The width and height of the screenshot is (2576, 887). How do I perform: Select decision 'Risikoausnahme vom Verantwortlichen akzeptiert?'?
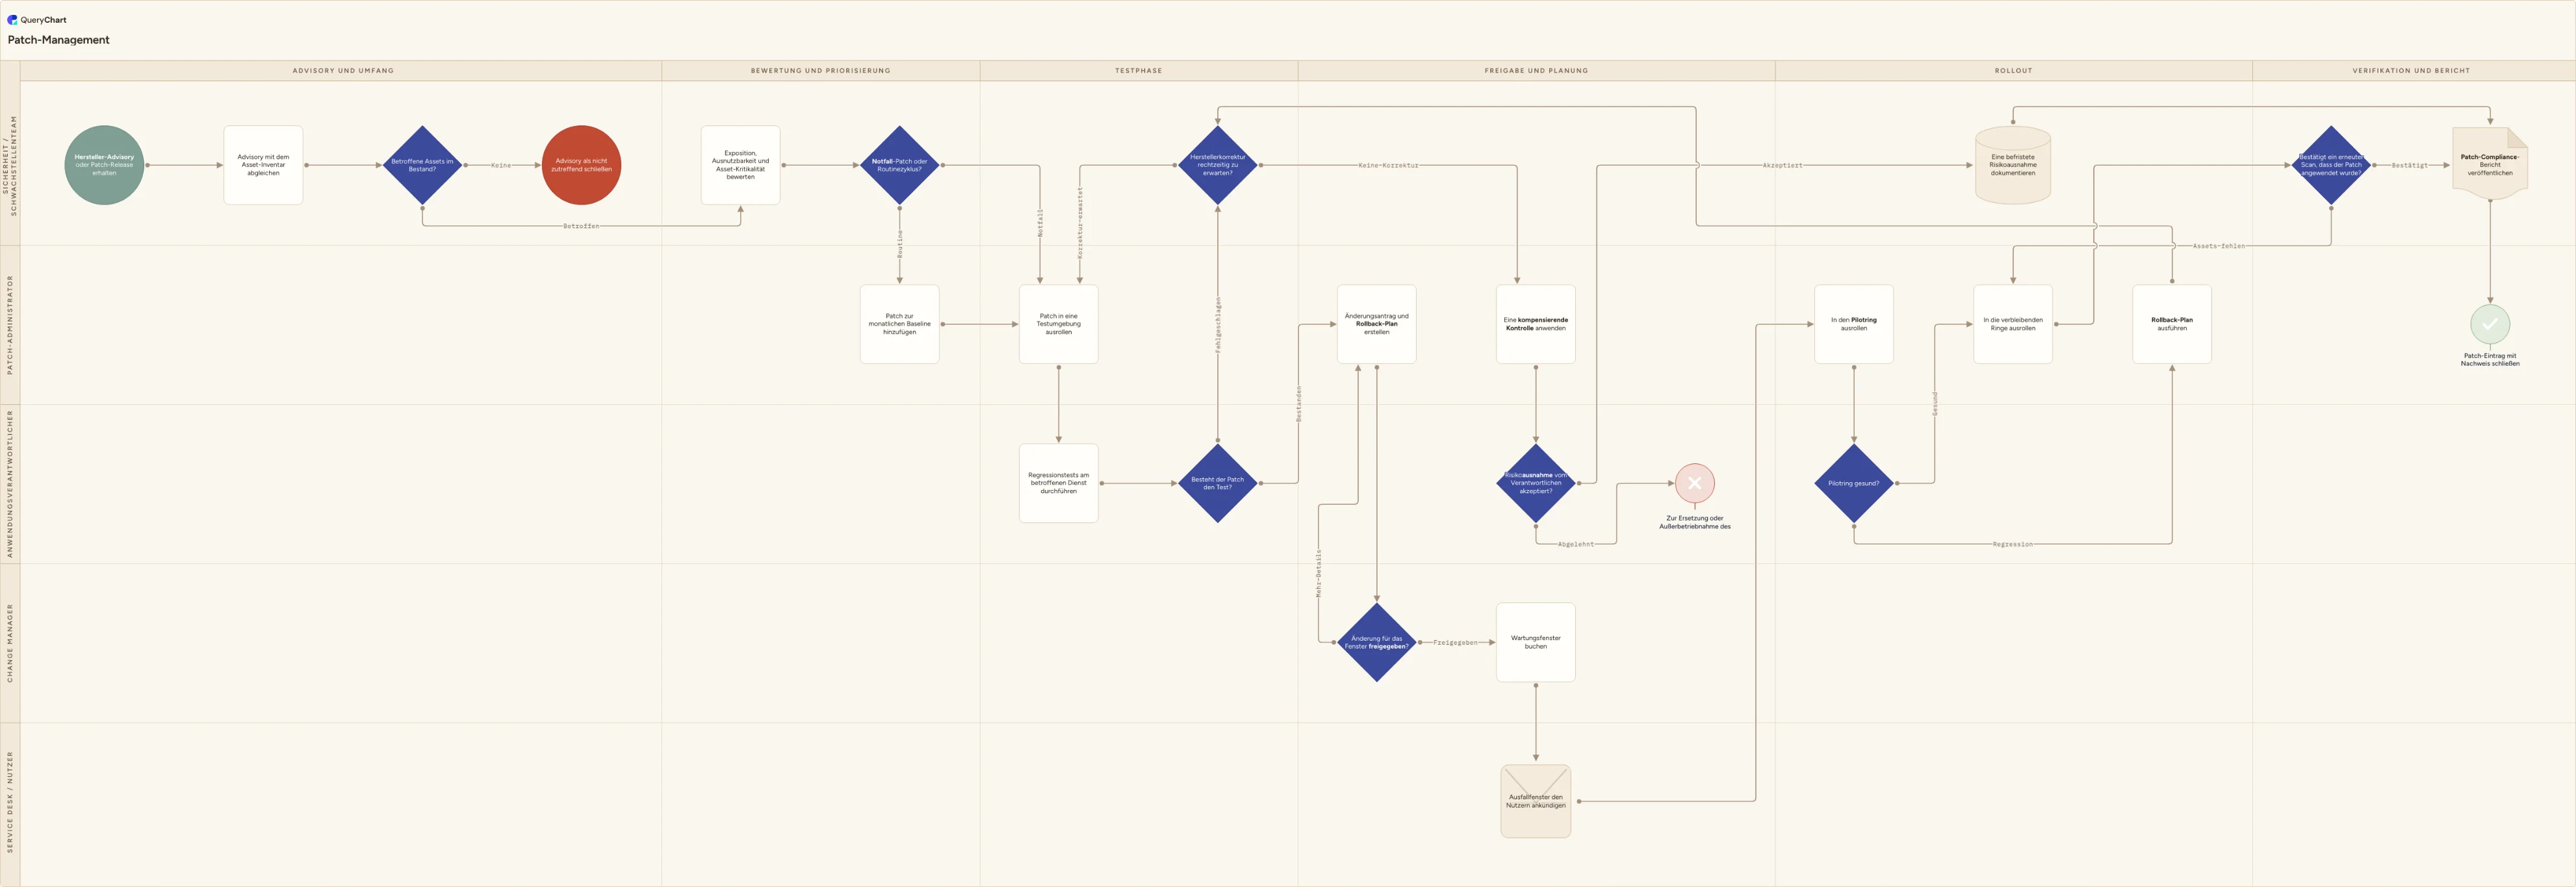coord(1535,483)
